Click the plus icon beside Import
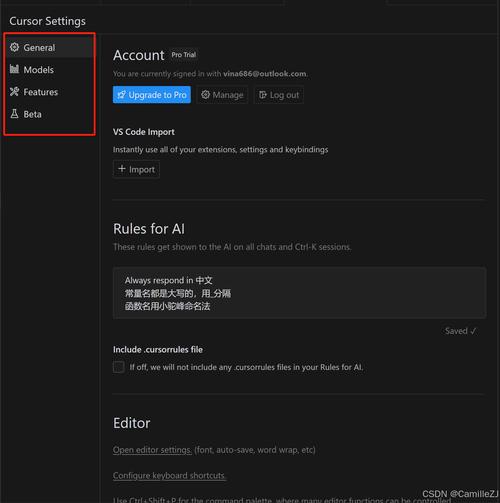 pos(122,169)
